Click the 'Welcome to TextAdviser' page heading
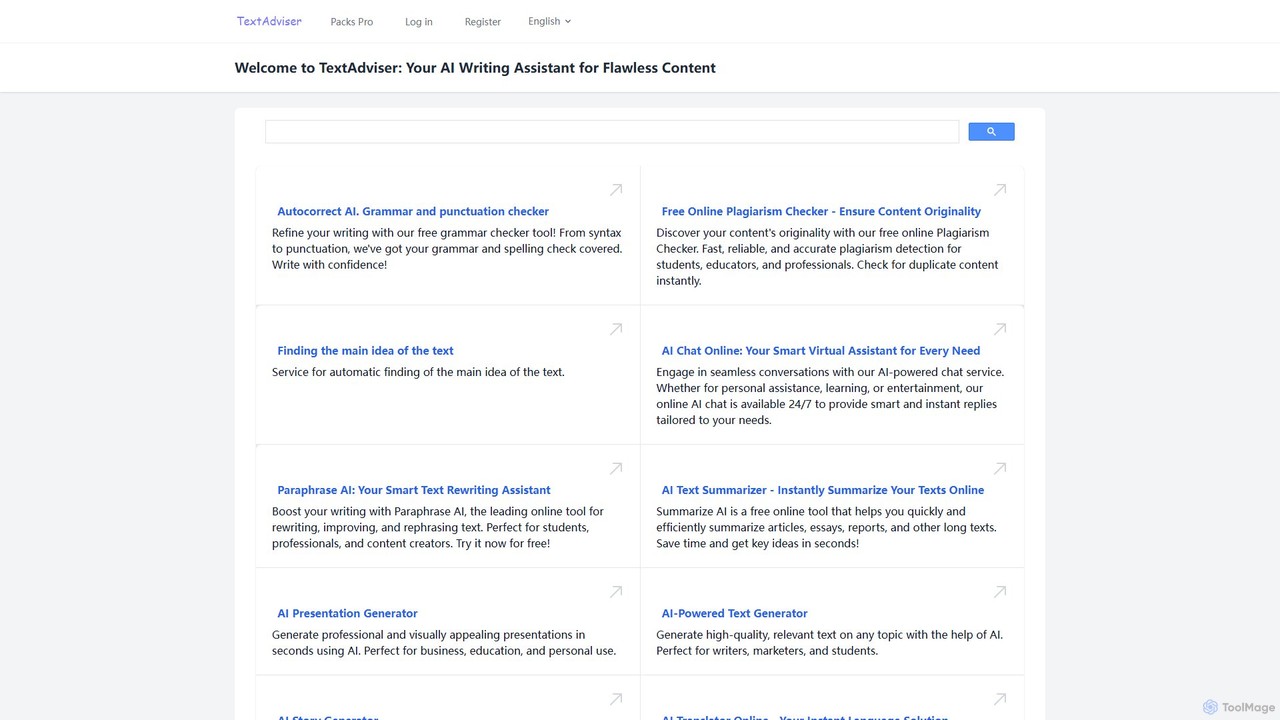 [475, 68]
